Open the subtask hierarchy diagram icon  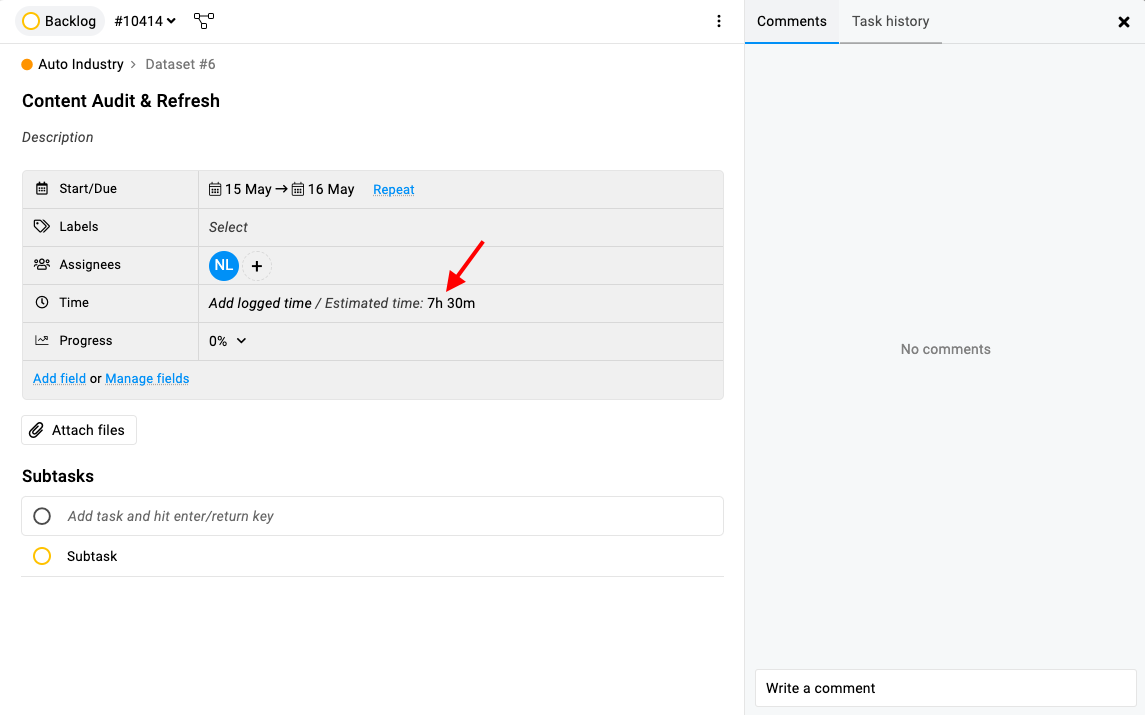[x=204, y=21]
